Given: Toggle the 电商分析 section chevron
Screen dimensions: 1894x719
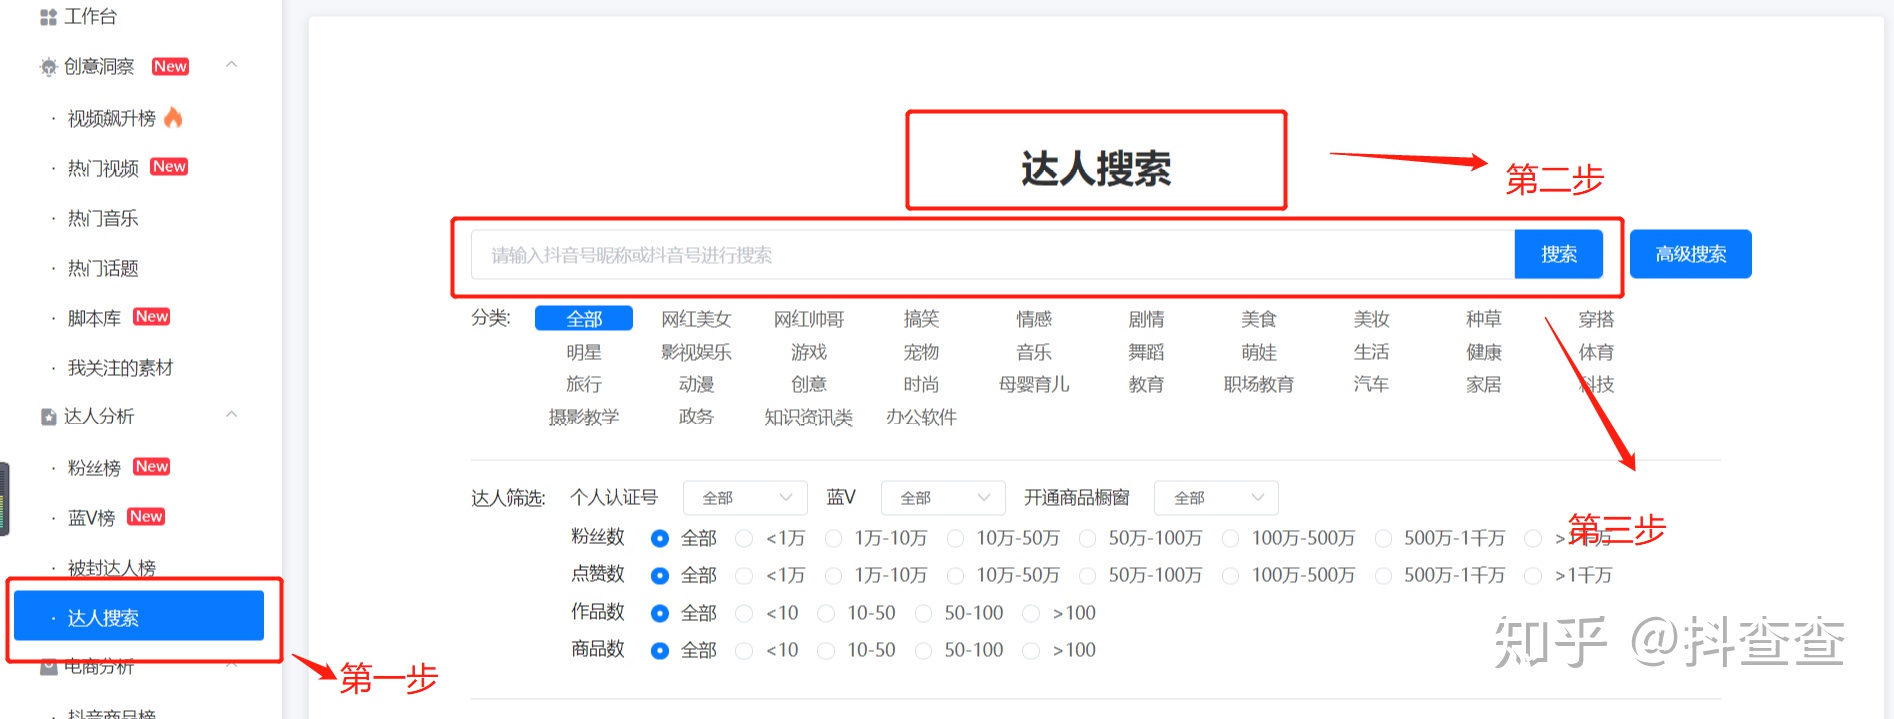Looking at the screenshot, I should 232,665.
